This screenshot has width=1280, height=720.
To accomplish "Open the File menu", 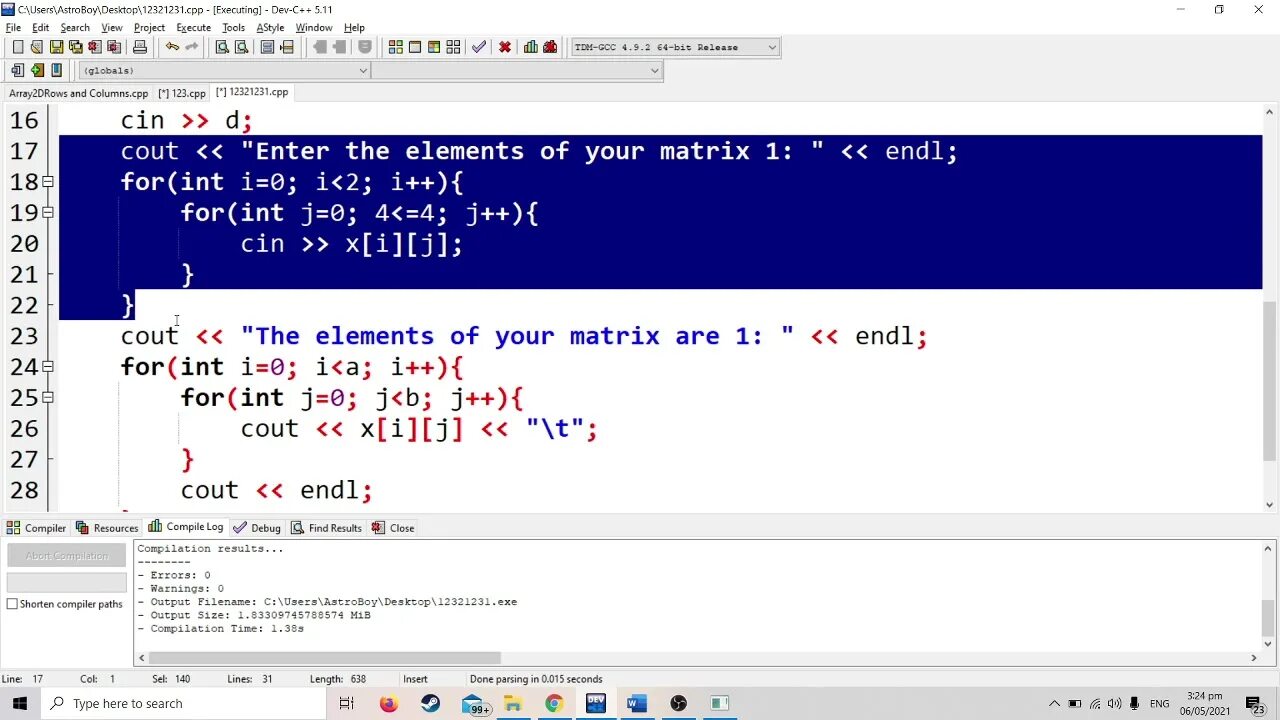I will point(13,28).
